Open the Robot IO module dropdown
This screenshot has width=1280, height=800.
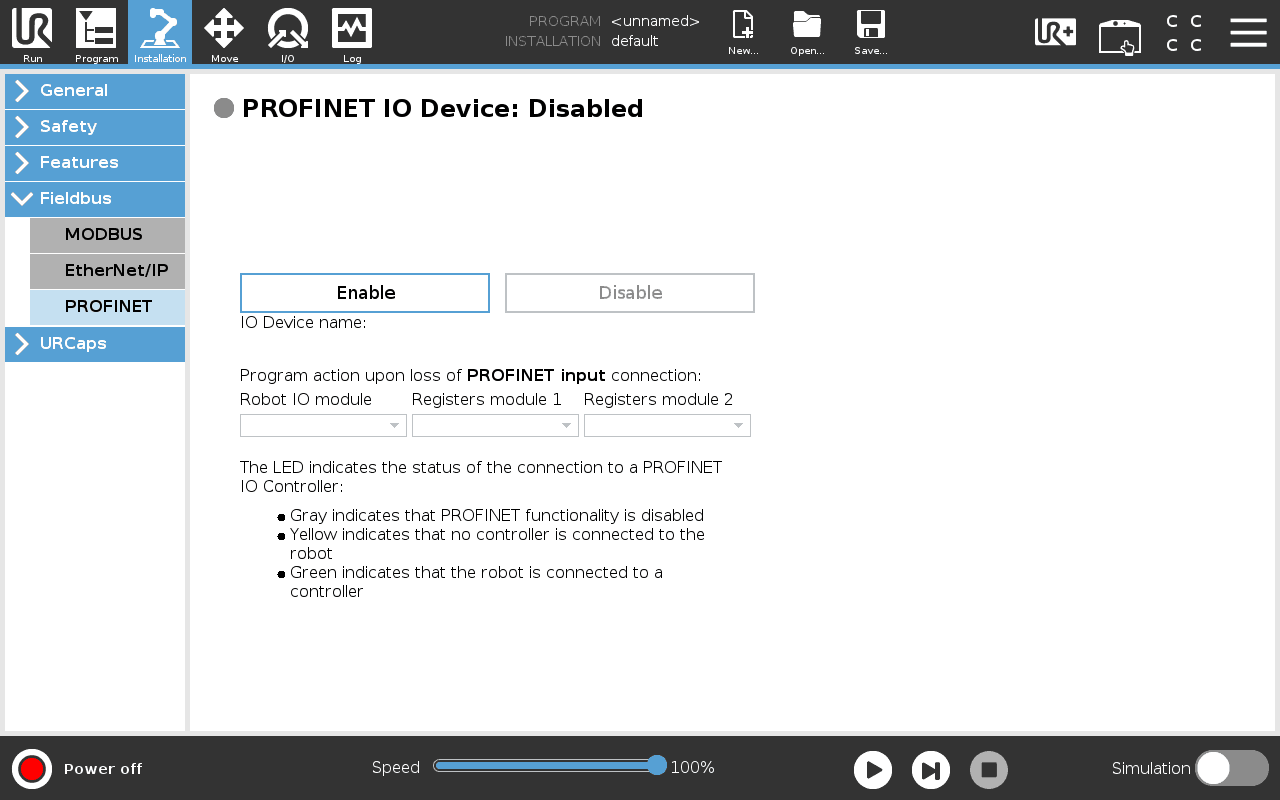pos(323,426)
